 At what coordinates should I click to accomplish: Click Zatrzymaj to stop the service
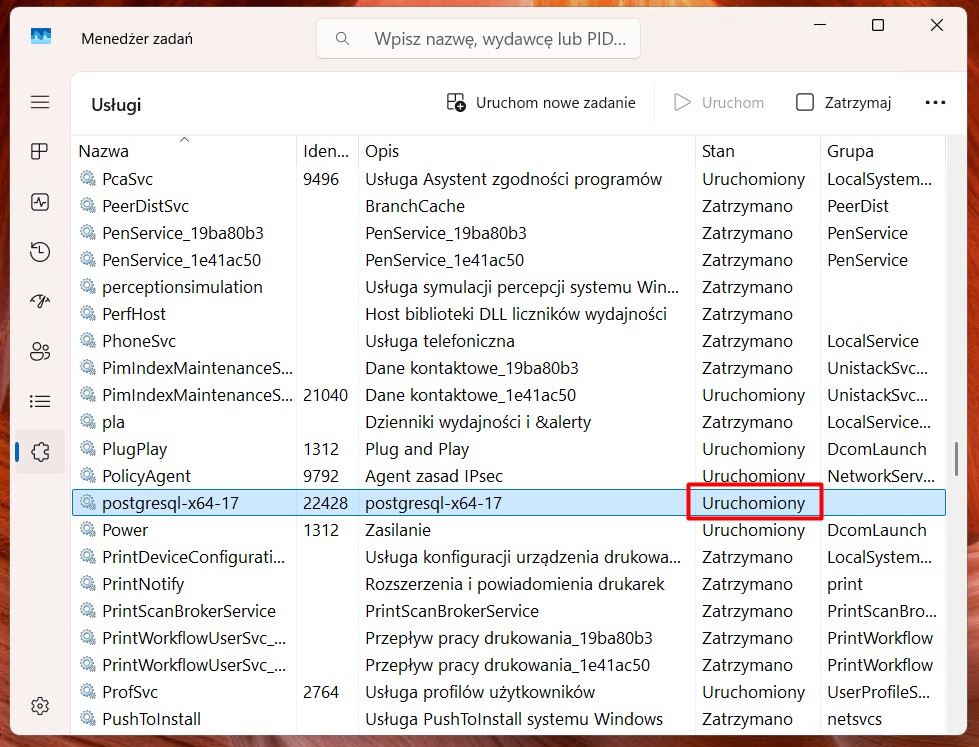(844, 102)
